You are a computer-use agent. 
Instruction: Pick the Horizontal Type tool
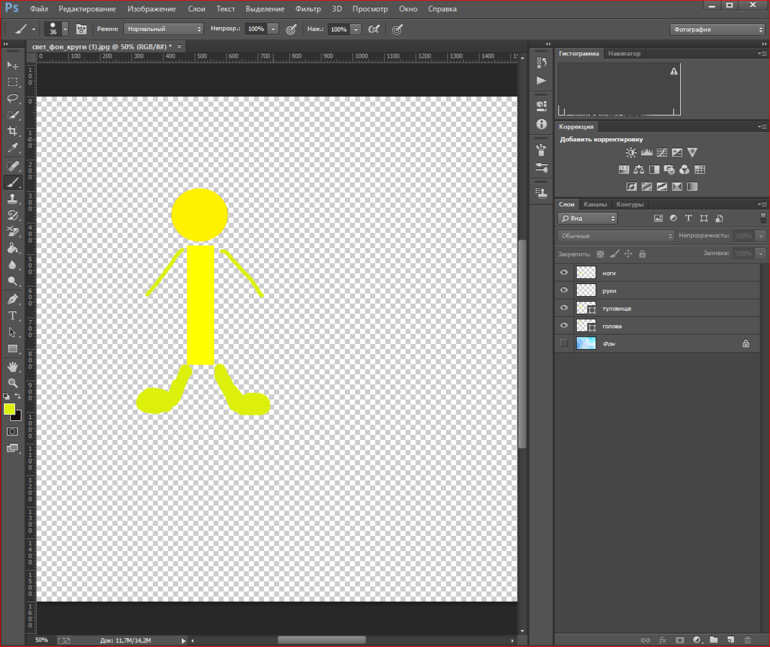point(13,315)
